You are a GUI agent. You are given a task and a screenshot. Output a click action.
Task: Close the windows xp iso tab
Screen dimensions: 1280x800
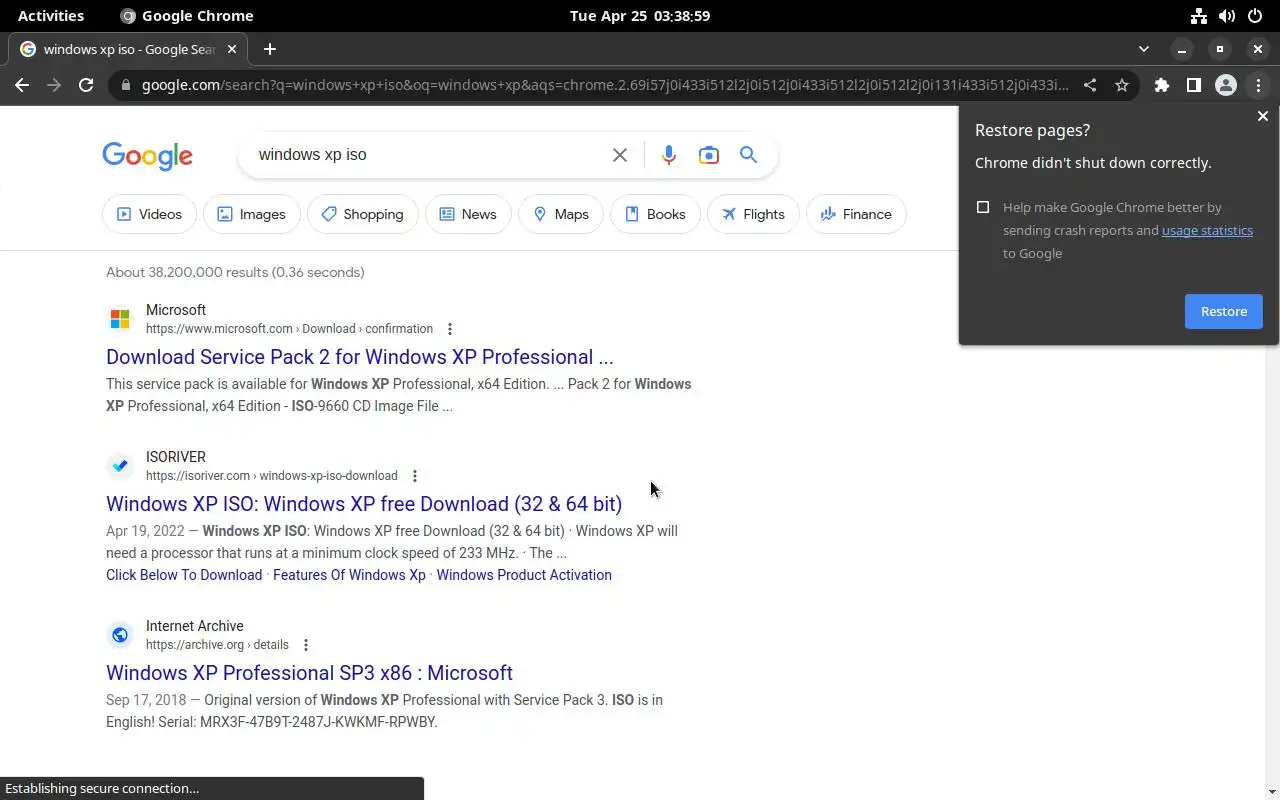point(232,49)
